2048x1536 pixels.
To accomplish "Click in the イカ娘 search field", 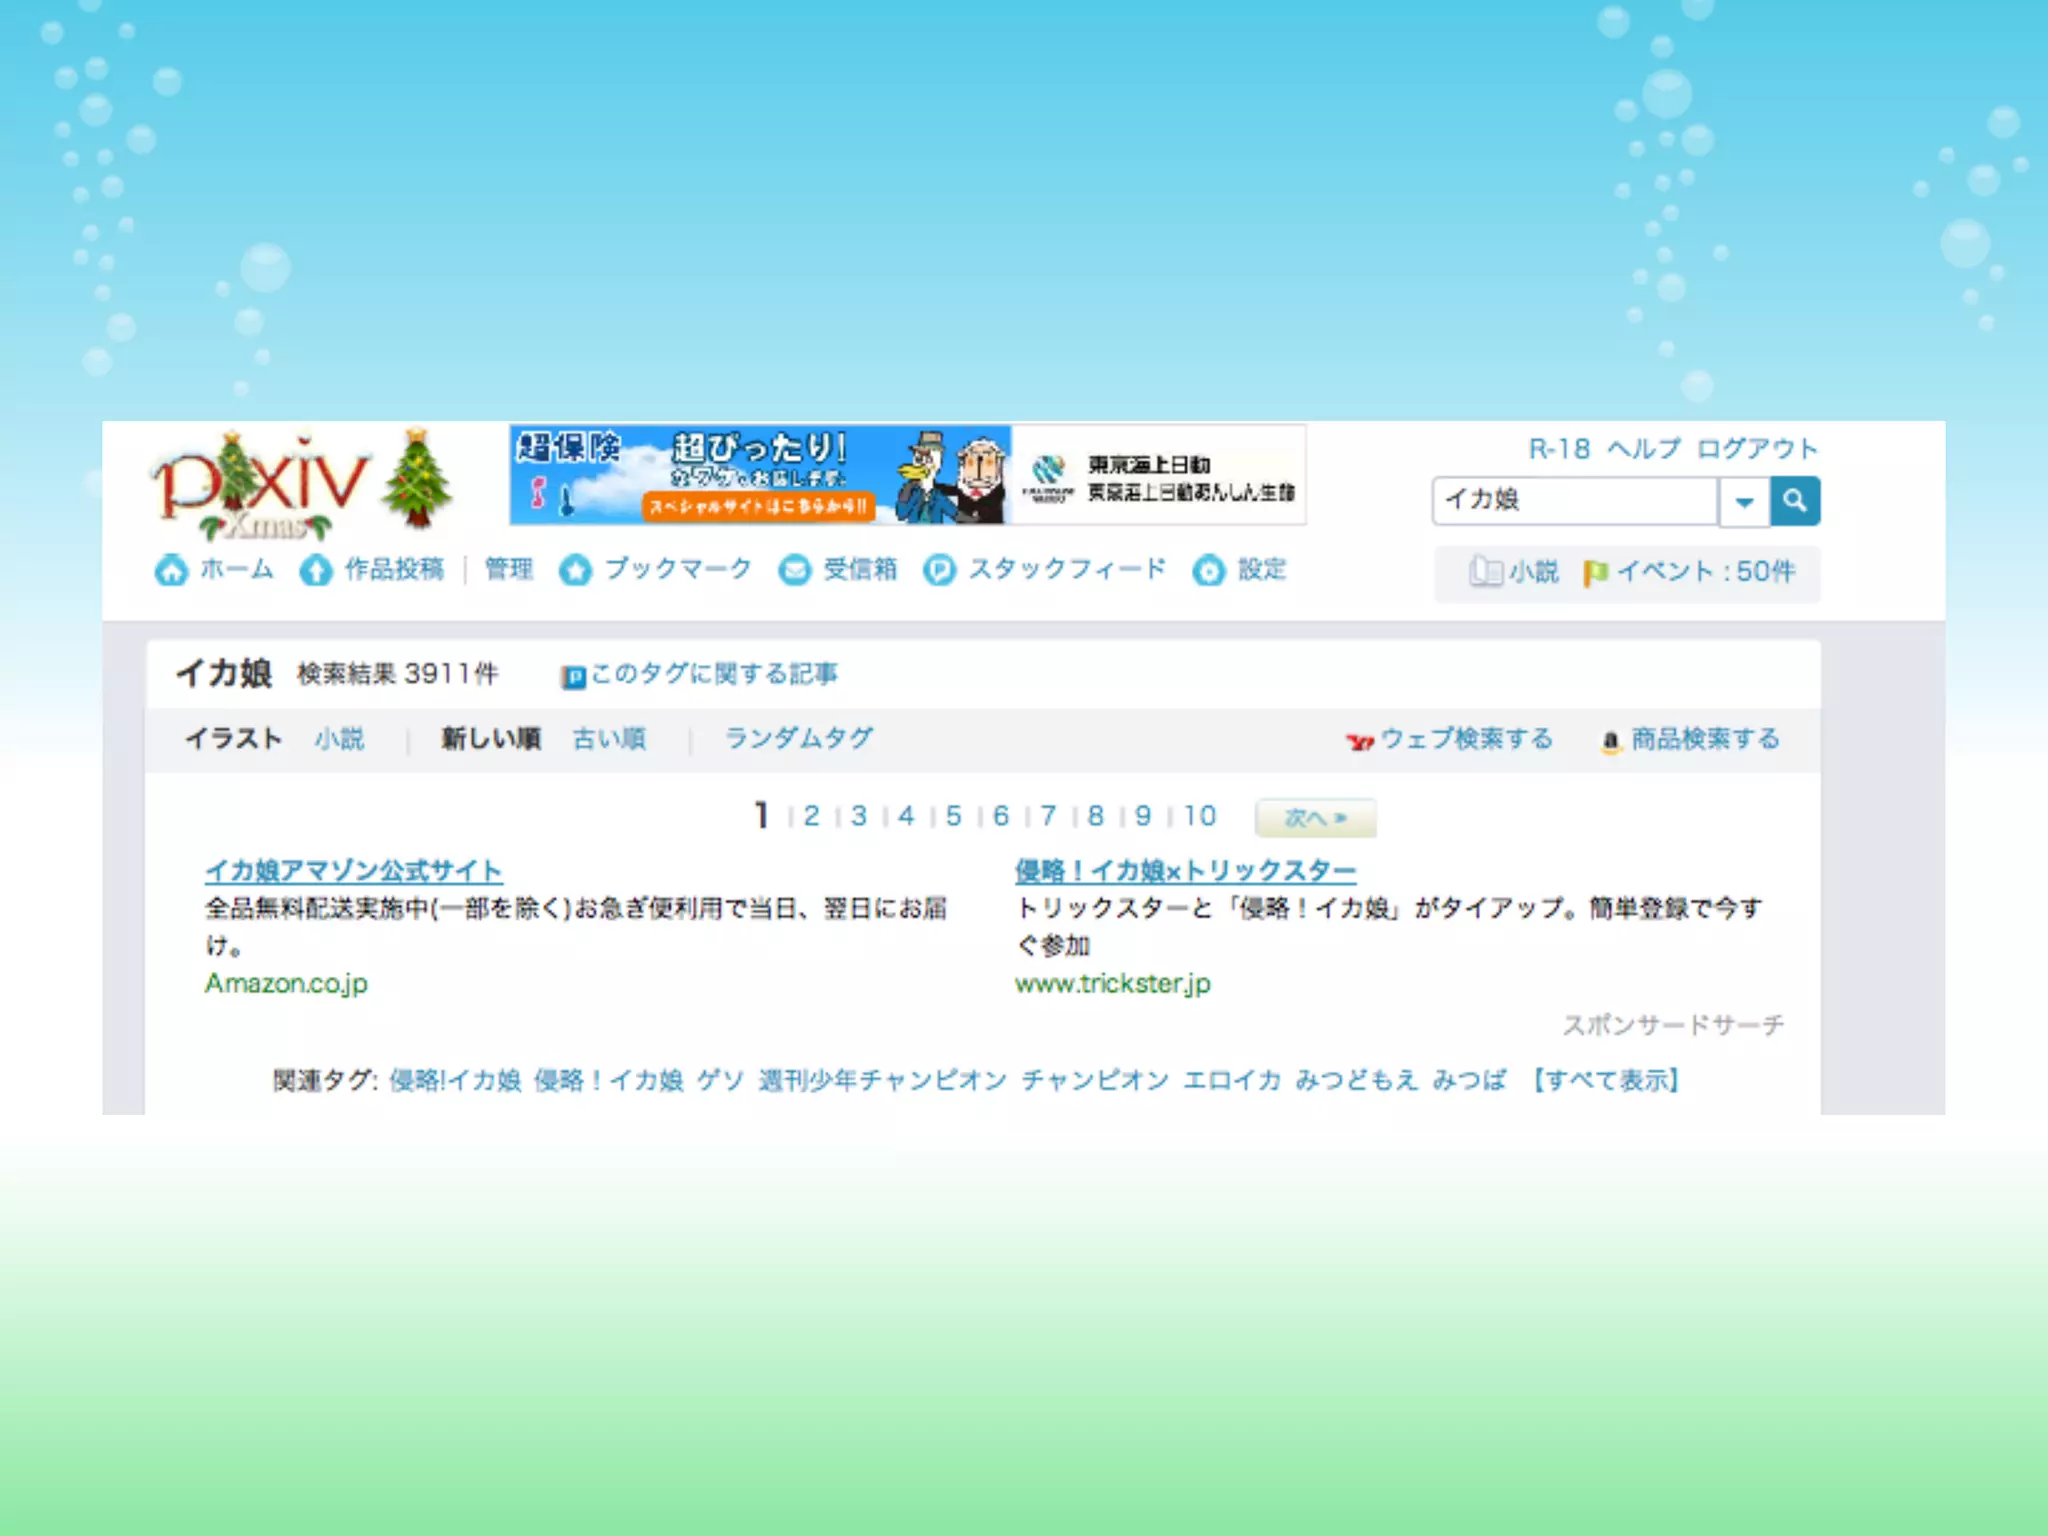I will pyautogui.click(x=1574, y=501).
